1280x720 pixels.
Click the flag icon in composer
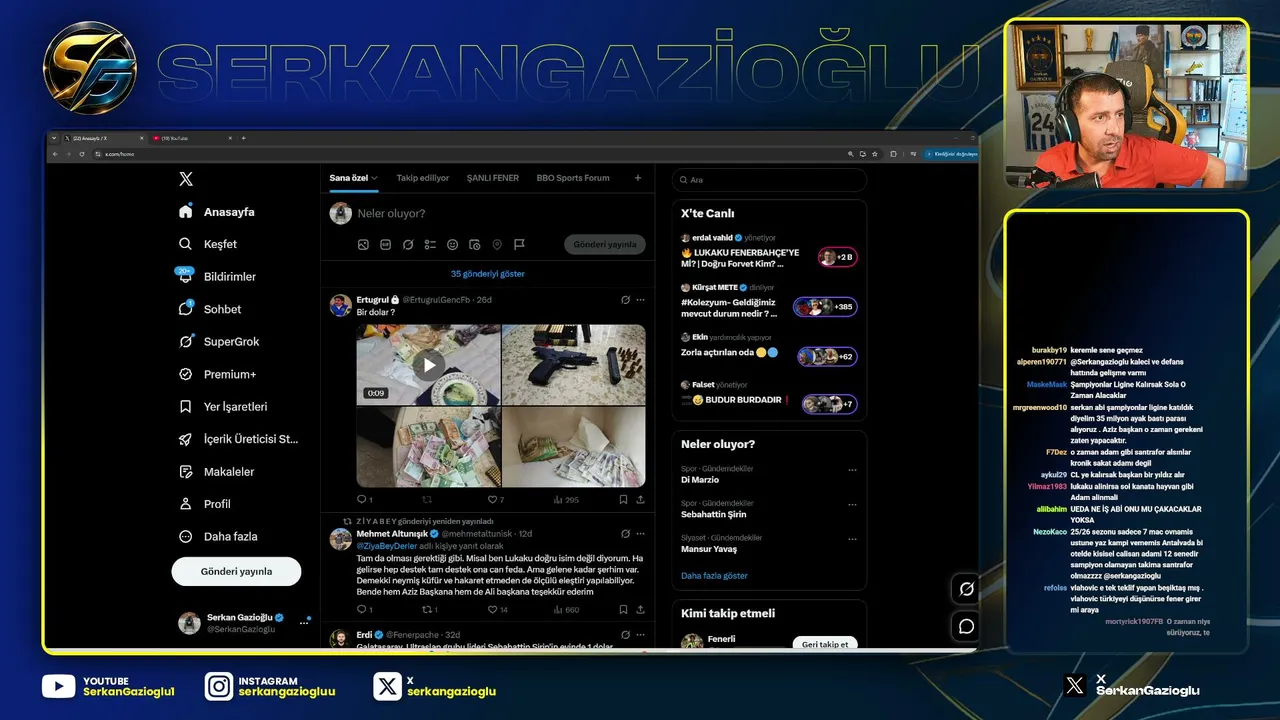click(519, 244)
